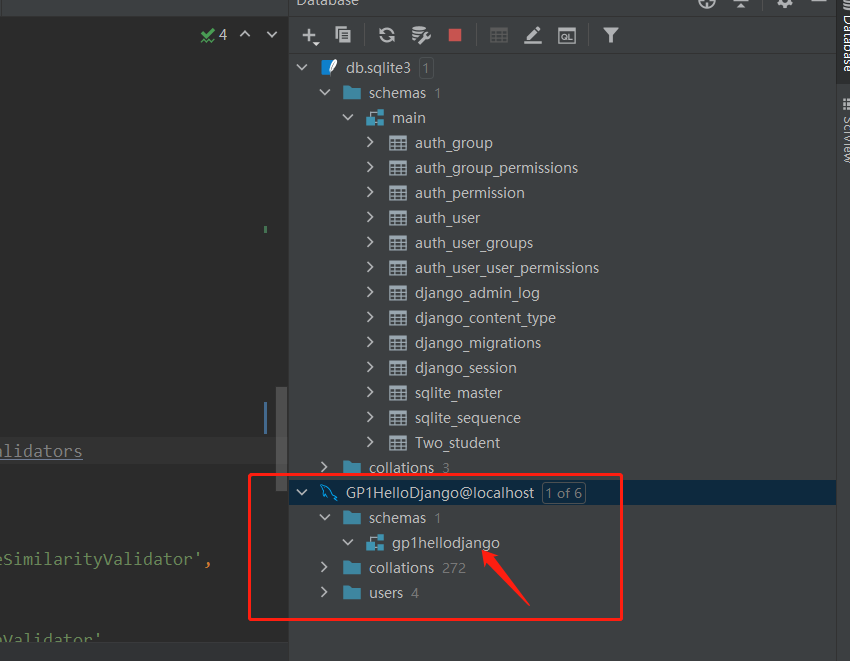
Task: Expand the auth_group table
Action: (370, 142)
